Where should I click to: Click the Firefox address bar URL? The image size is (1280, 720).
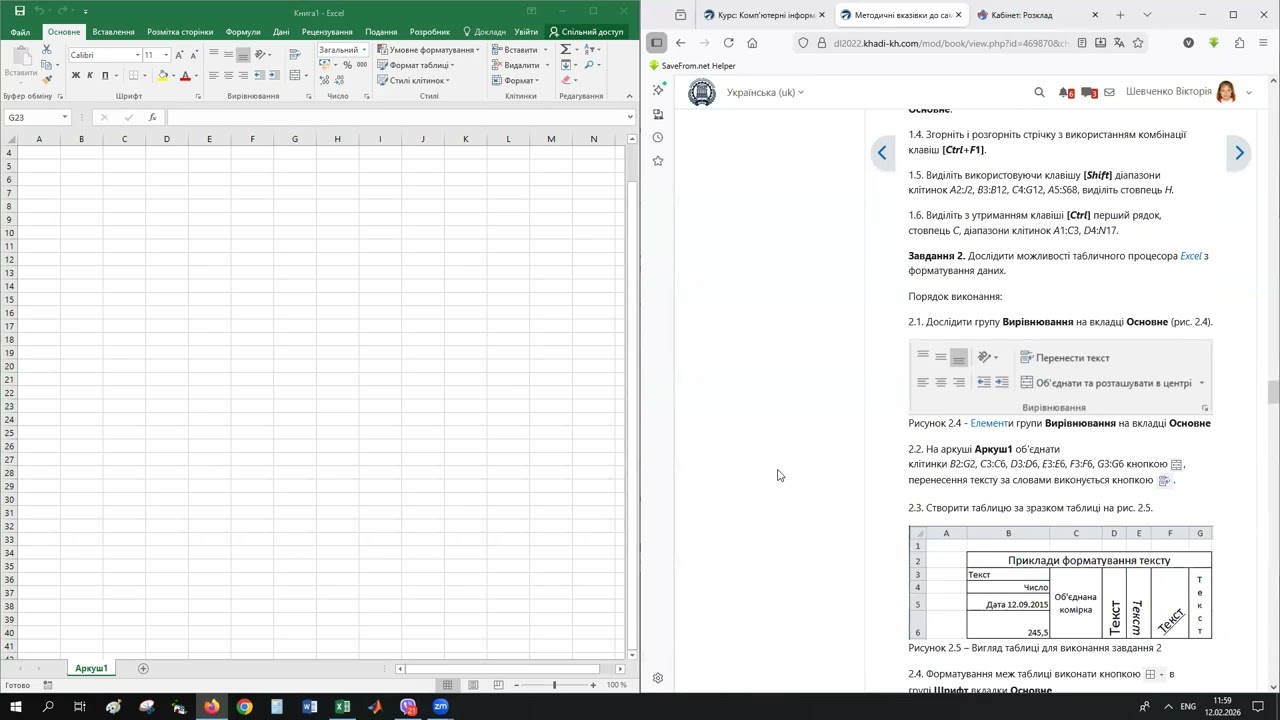coord(950,43)
